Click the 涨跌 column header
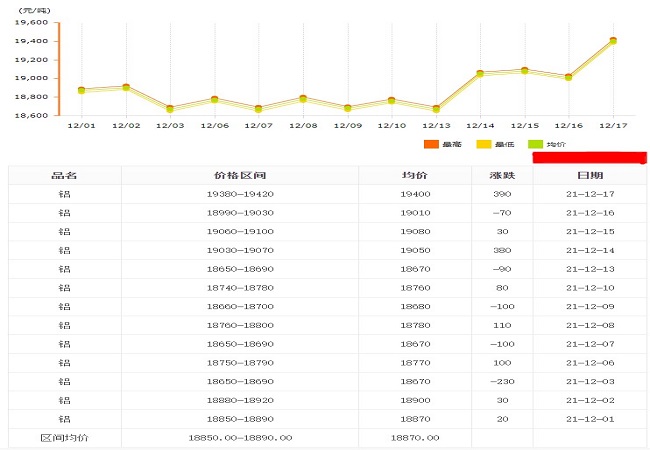The image size is (650, 450). [x=502, y=176]
